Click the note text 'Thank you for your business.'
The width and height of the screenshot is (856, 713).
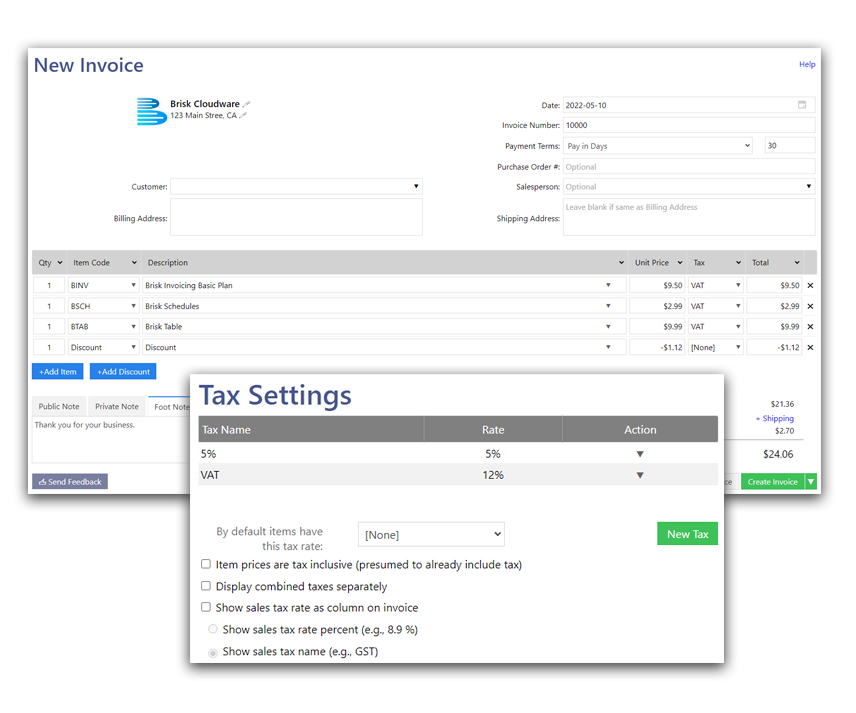(85, 425)
